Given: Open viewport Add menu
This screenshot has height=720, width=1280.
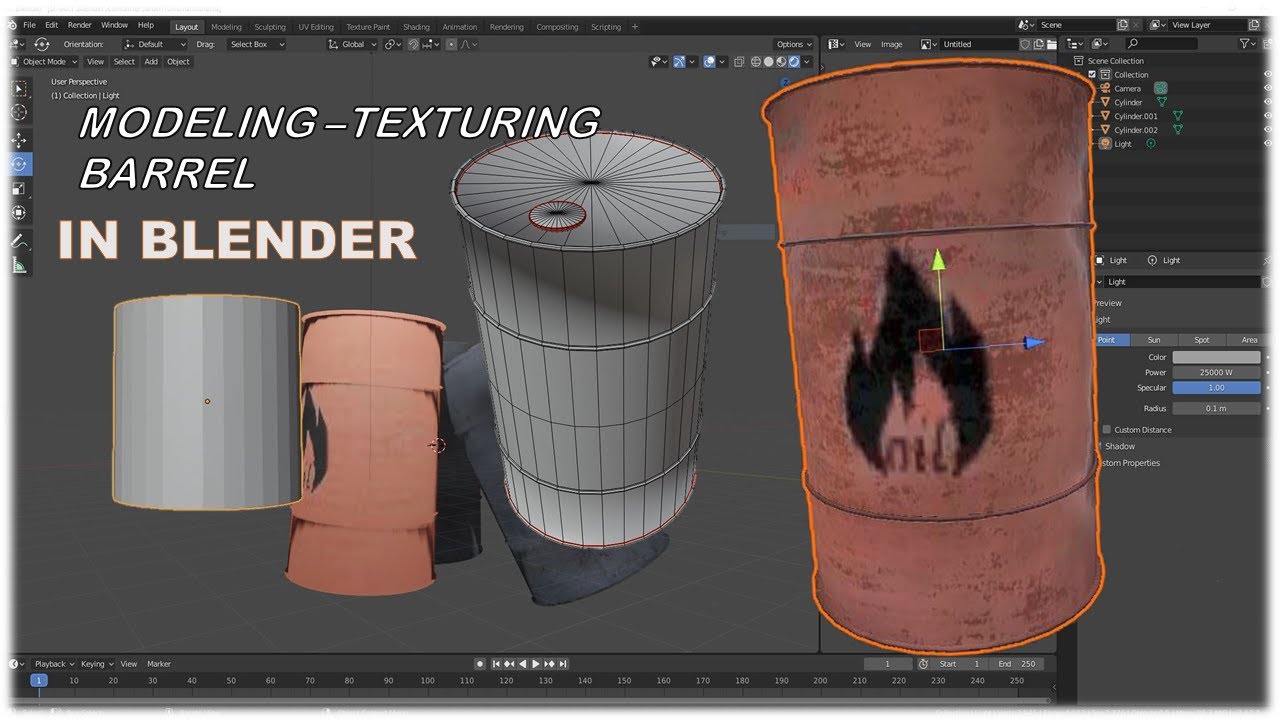Looking at the screenshot, I should [151, 62].
